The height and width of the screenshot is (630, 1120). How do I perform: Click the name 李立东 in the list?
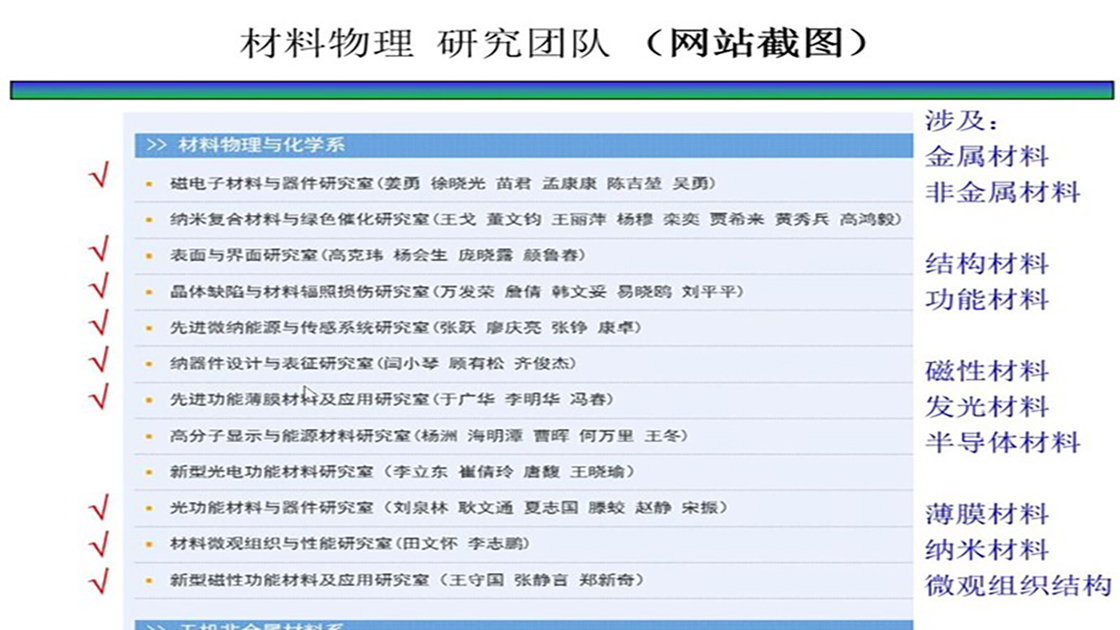click(x=421, y=471)
